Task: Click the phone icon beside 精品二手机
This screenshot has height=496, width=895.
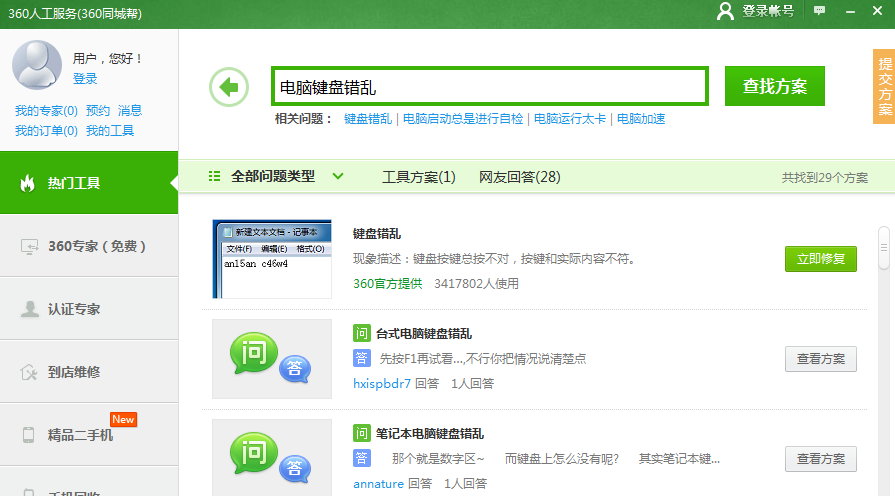Action: (x=29, y=435)
